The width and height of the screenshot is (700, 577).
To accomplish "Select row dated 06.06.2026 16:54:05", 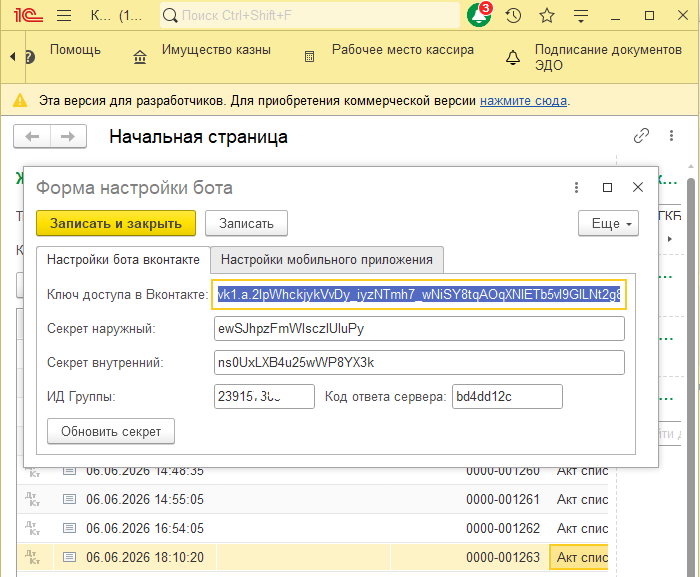I will (x=312, y=528).
